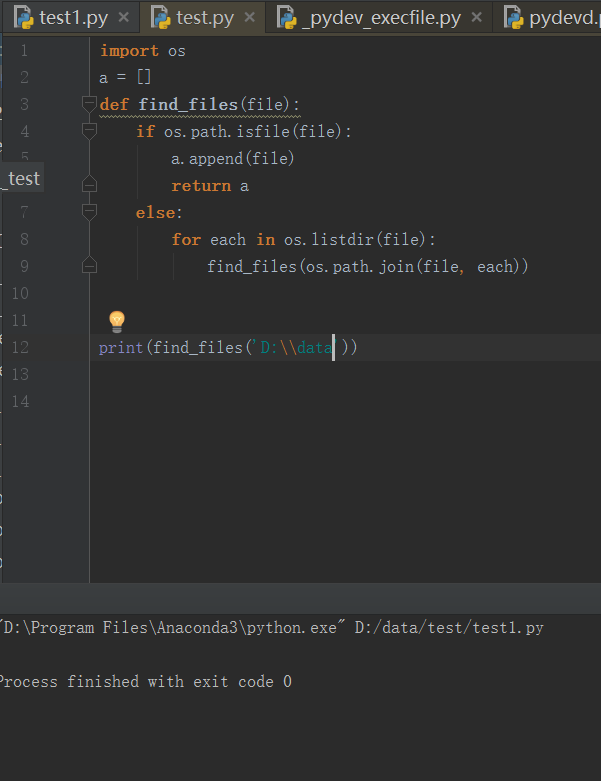The image size is (601, 781).
Task: Collapse the if os.path.isfile block
Action: pos(89,131)
